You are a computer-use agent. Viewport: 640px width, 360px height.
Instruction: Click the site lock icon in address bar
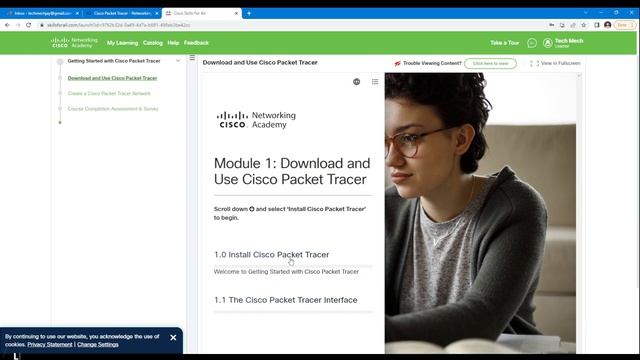42,25
